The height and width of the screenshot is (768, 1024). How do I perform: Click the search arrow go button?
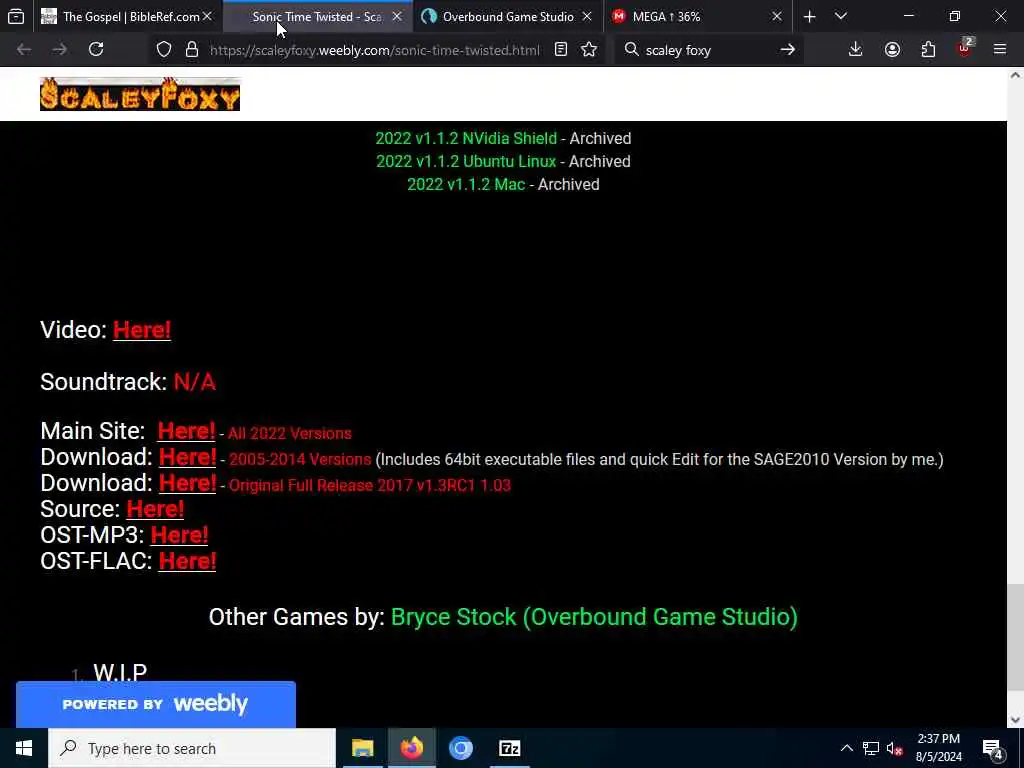coord(788,50)
